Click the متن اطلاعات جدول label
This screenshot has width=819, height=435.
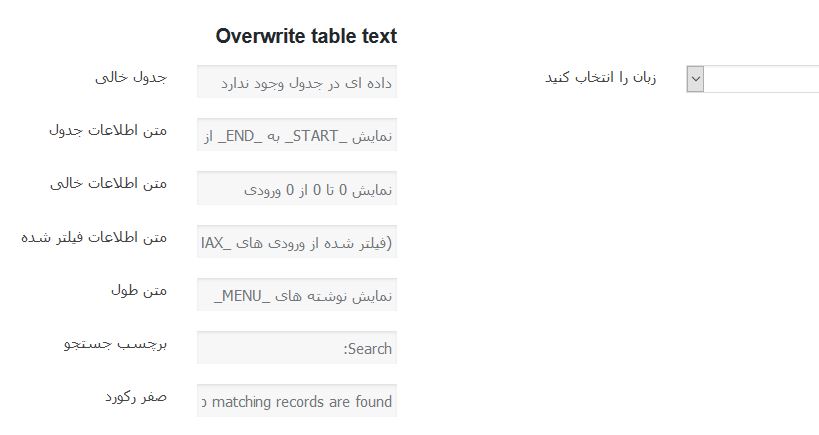pos(108,130)
